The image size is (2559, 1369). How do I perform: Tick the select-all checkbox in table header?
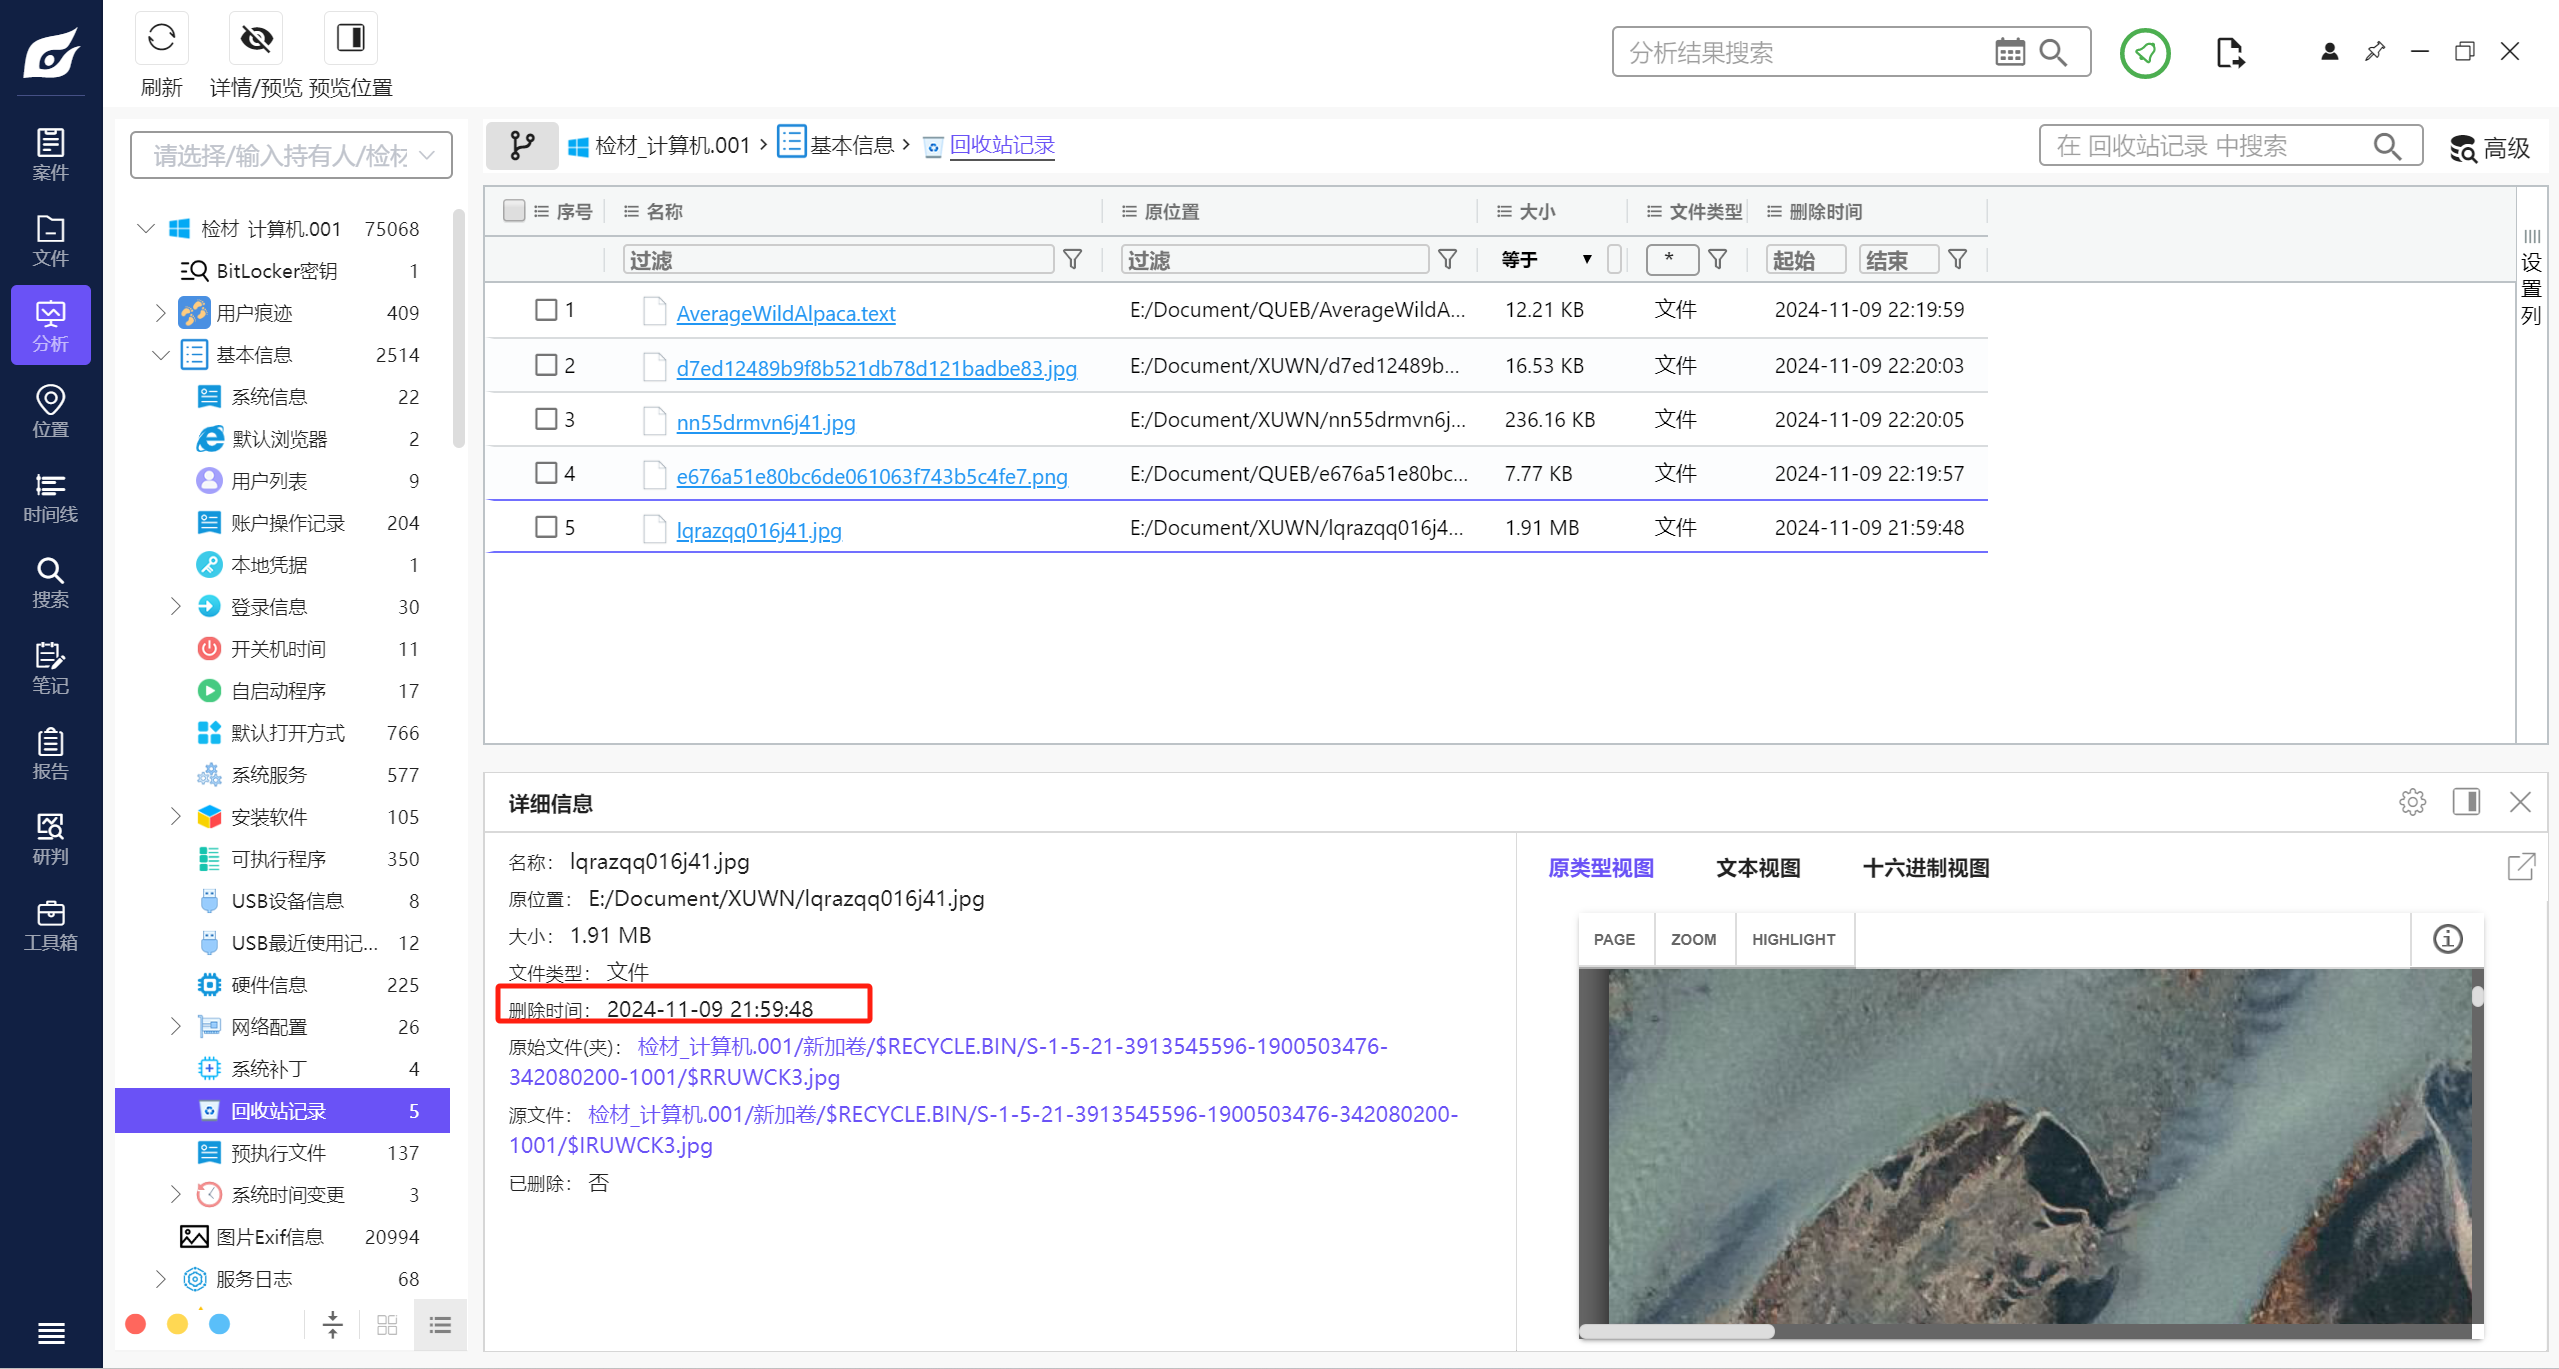coord(514,211)
